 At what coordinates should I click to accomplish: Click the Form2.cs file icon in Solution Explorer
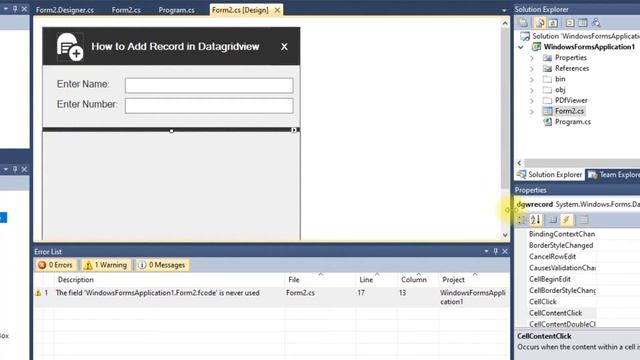point(547,111)
